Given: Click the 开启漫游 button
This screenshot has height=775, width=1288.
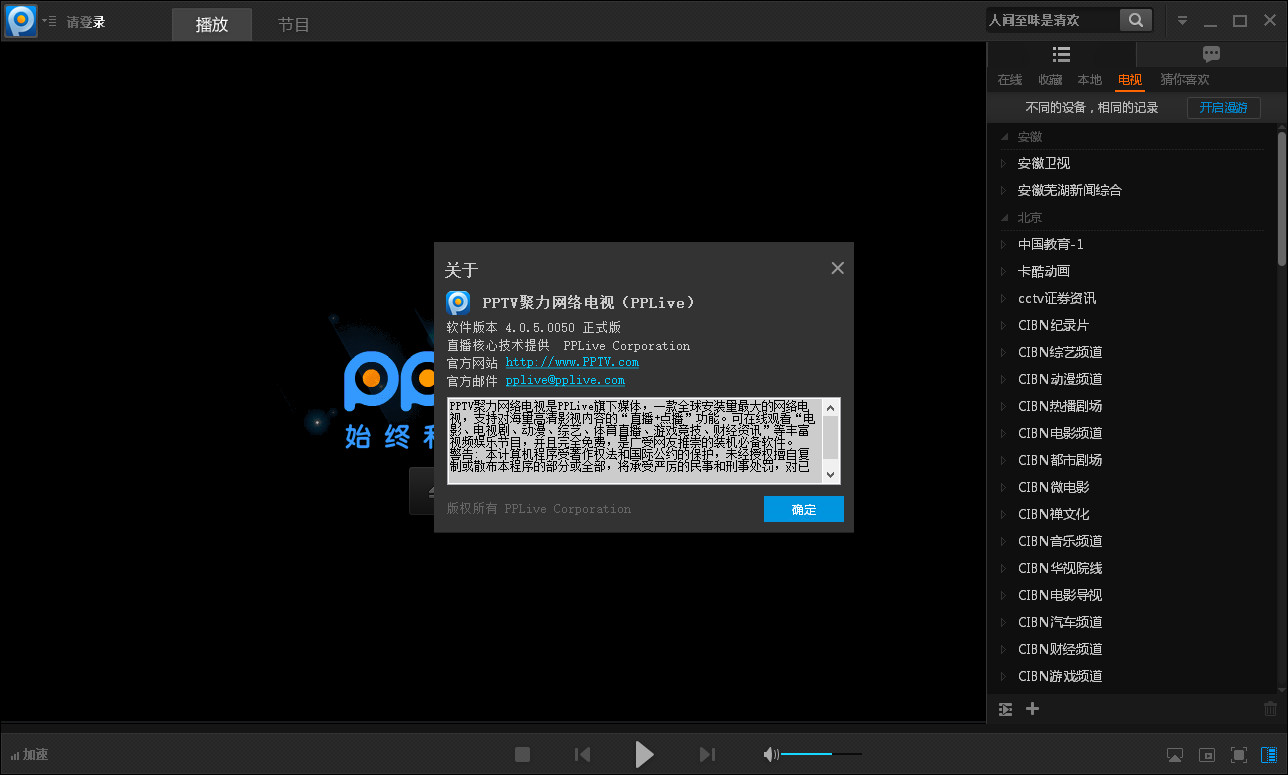Looking at the screenshot, I should pyautogui.click(x=1224, y=107).
